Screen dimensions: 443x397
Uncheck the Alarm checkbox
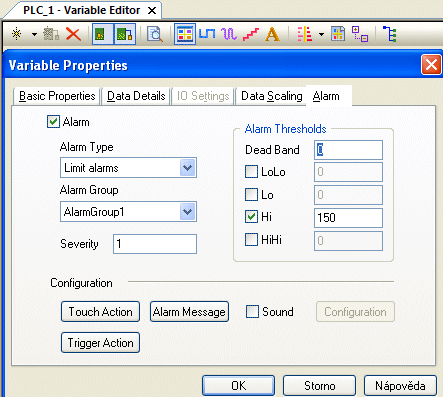coord(53,122)
